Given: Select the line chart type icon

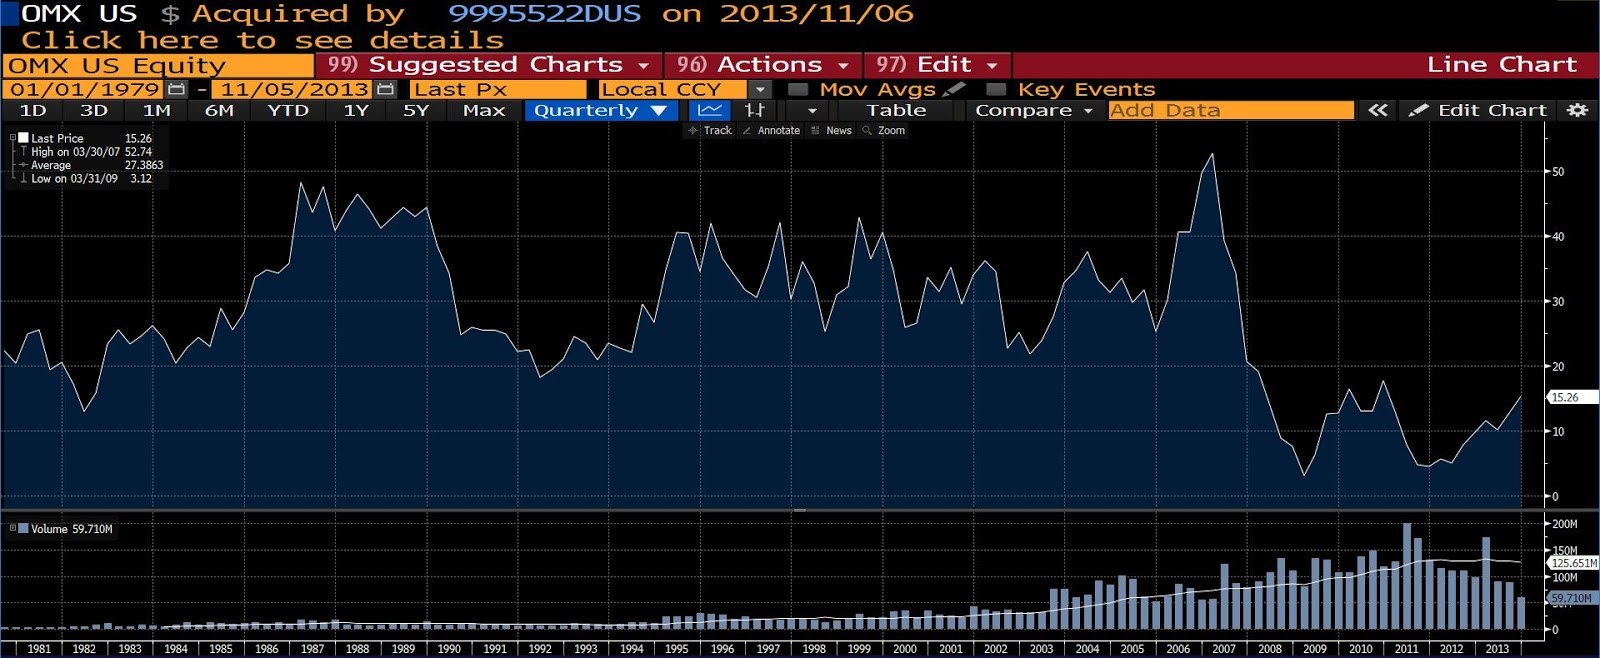Looking at the screenshot, I should click(x=709, y=110).
